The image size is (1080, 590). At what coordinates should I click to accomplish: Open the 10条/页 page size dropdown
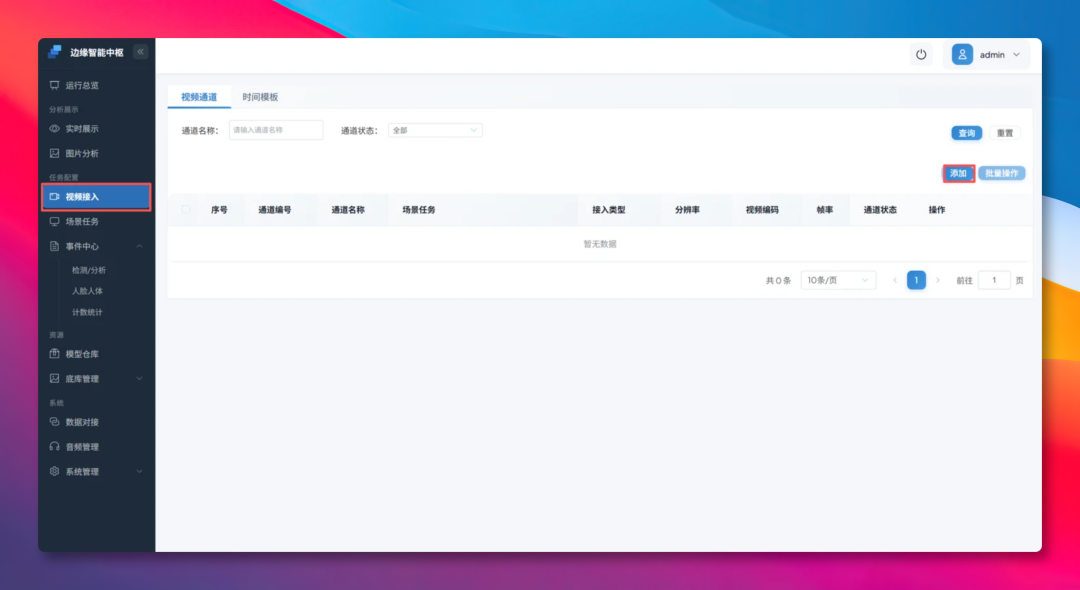tap(838, 280)
